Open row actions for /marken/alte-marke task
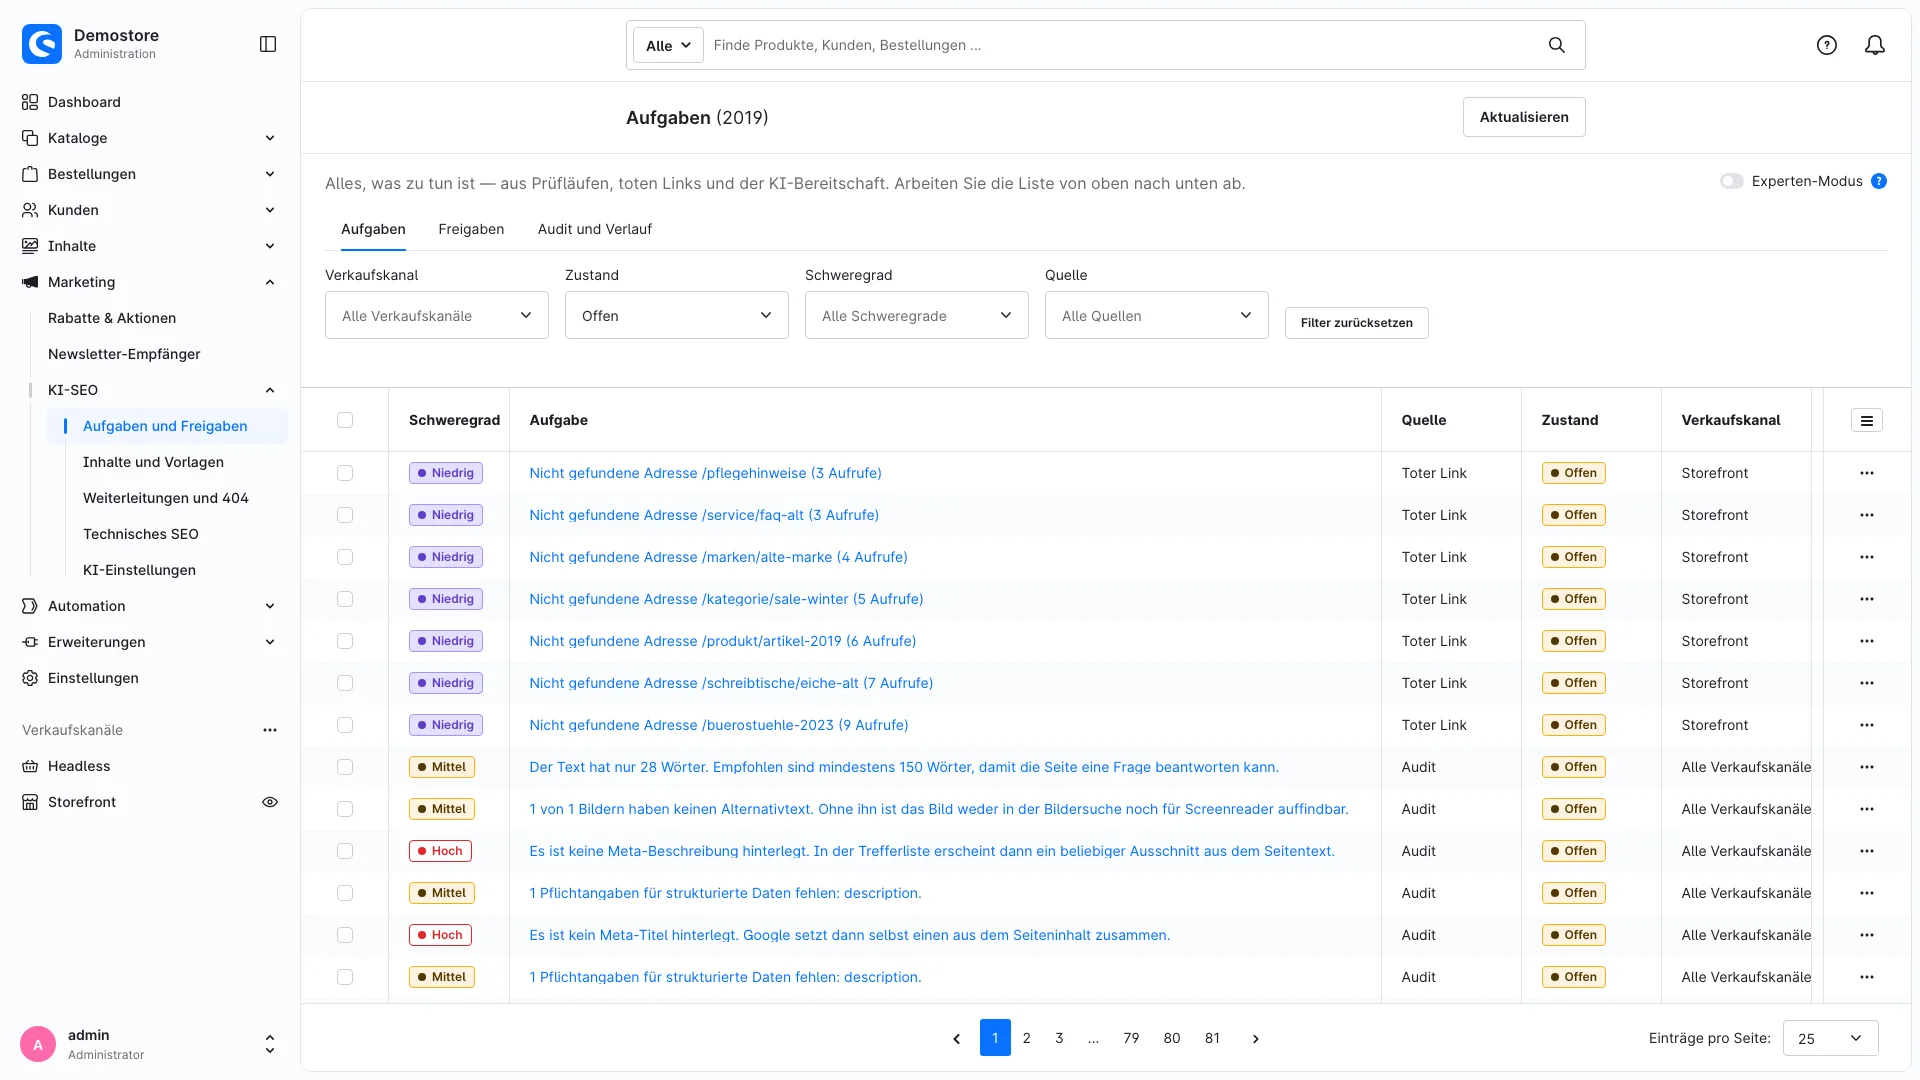Viewport: 1920px width, 1080px height. [x=1867, y=557]
